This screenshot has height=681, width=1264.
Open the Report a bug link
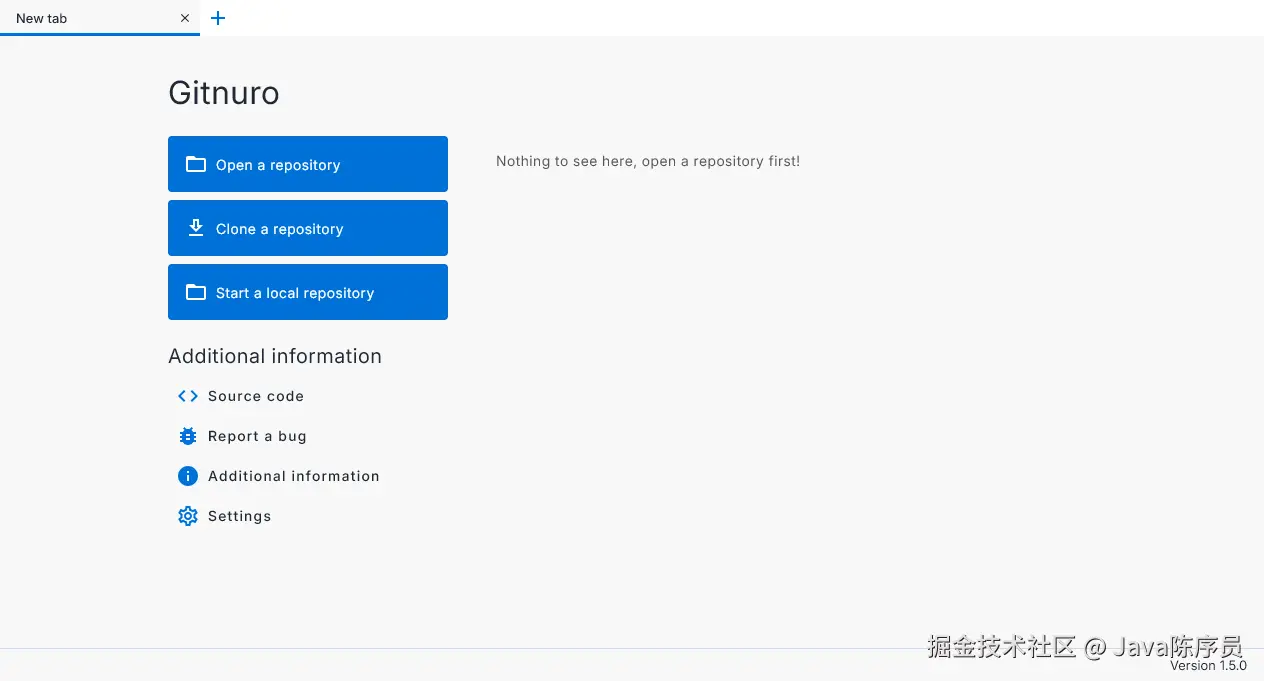pos(257,436)
